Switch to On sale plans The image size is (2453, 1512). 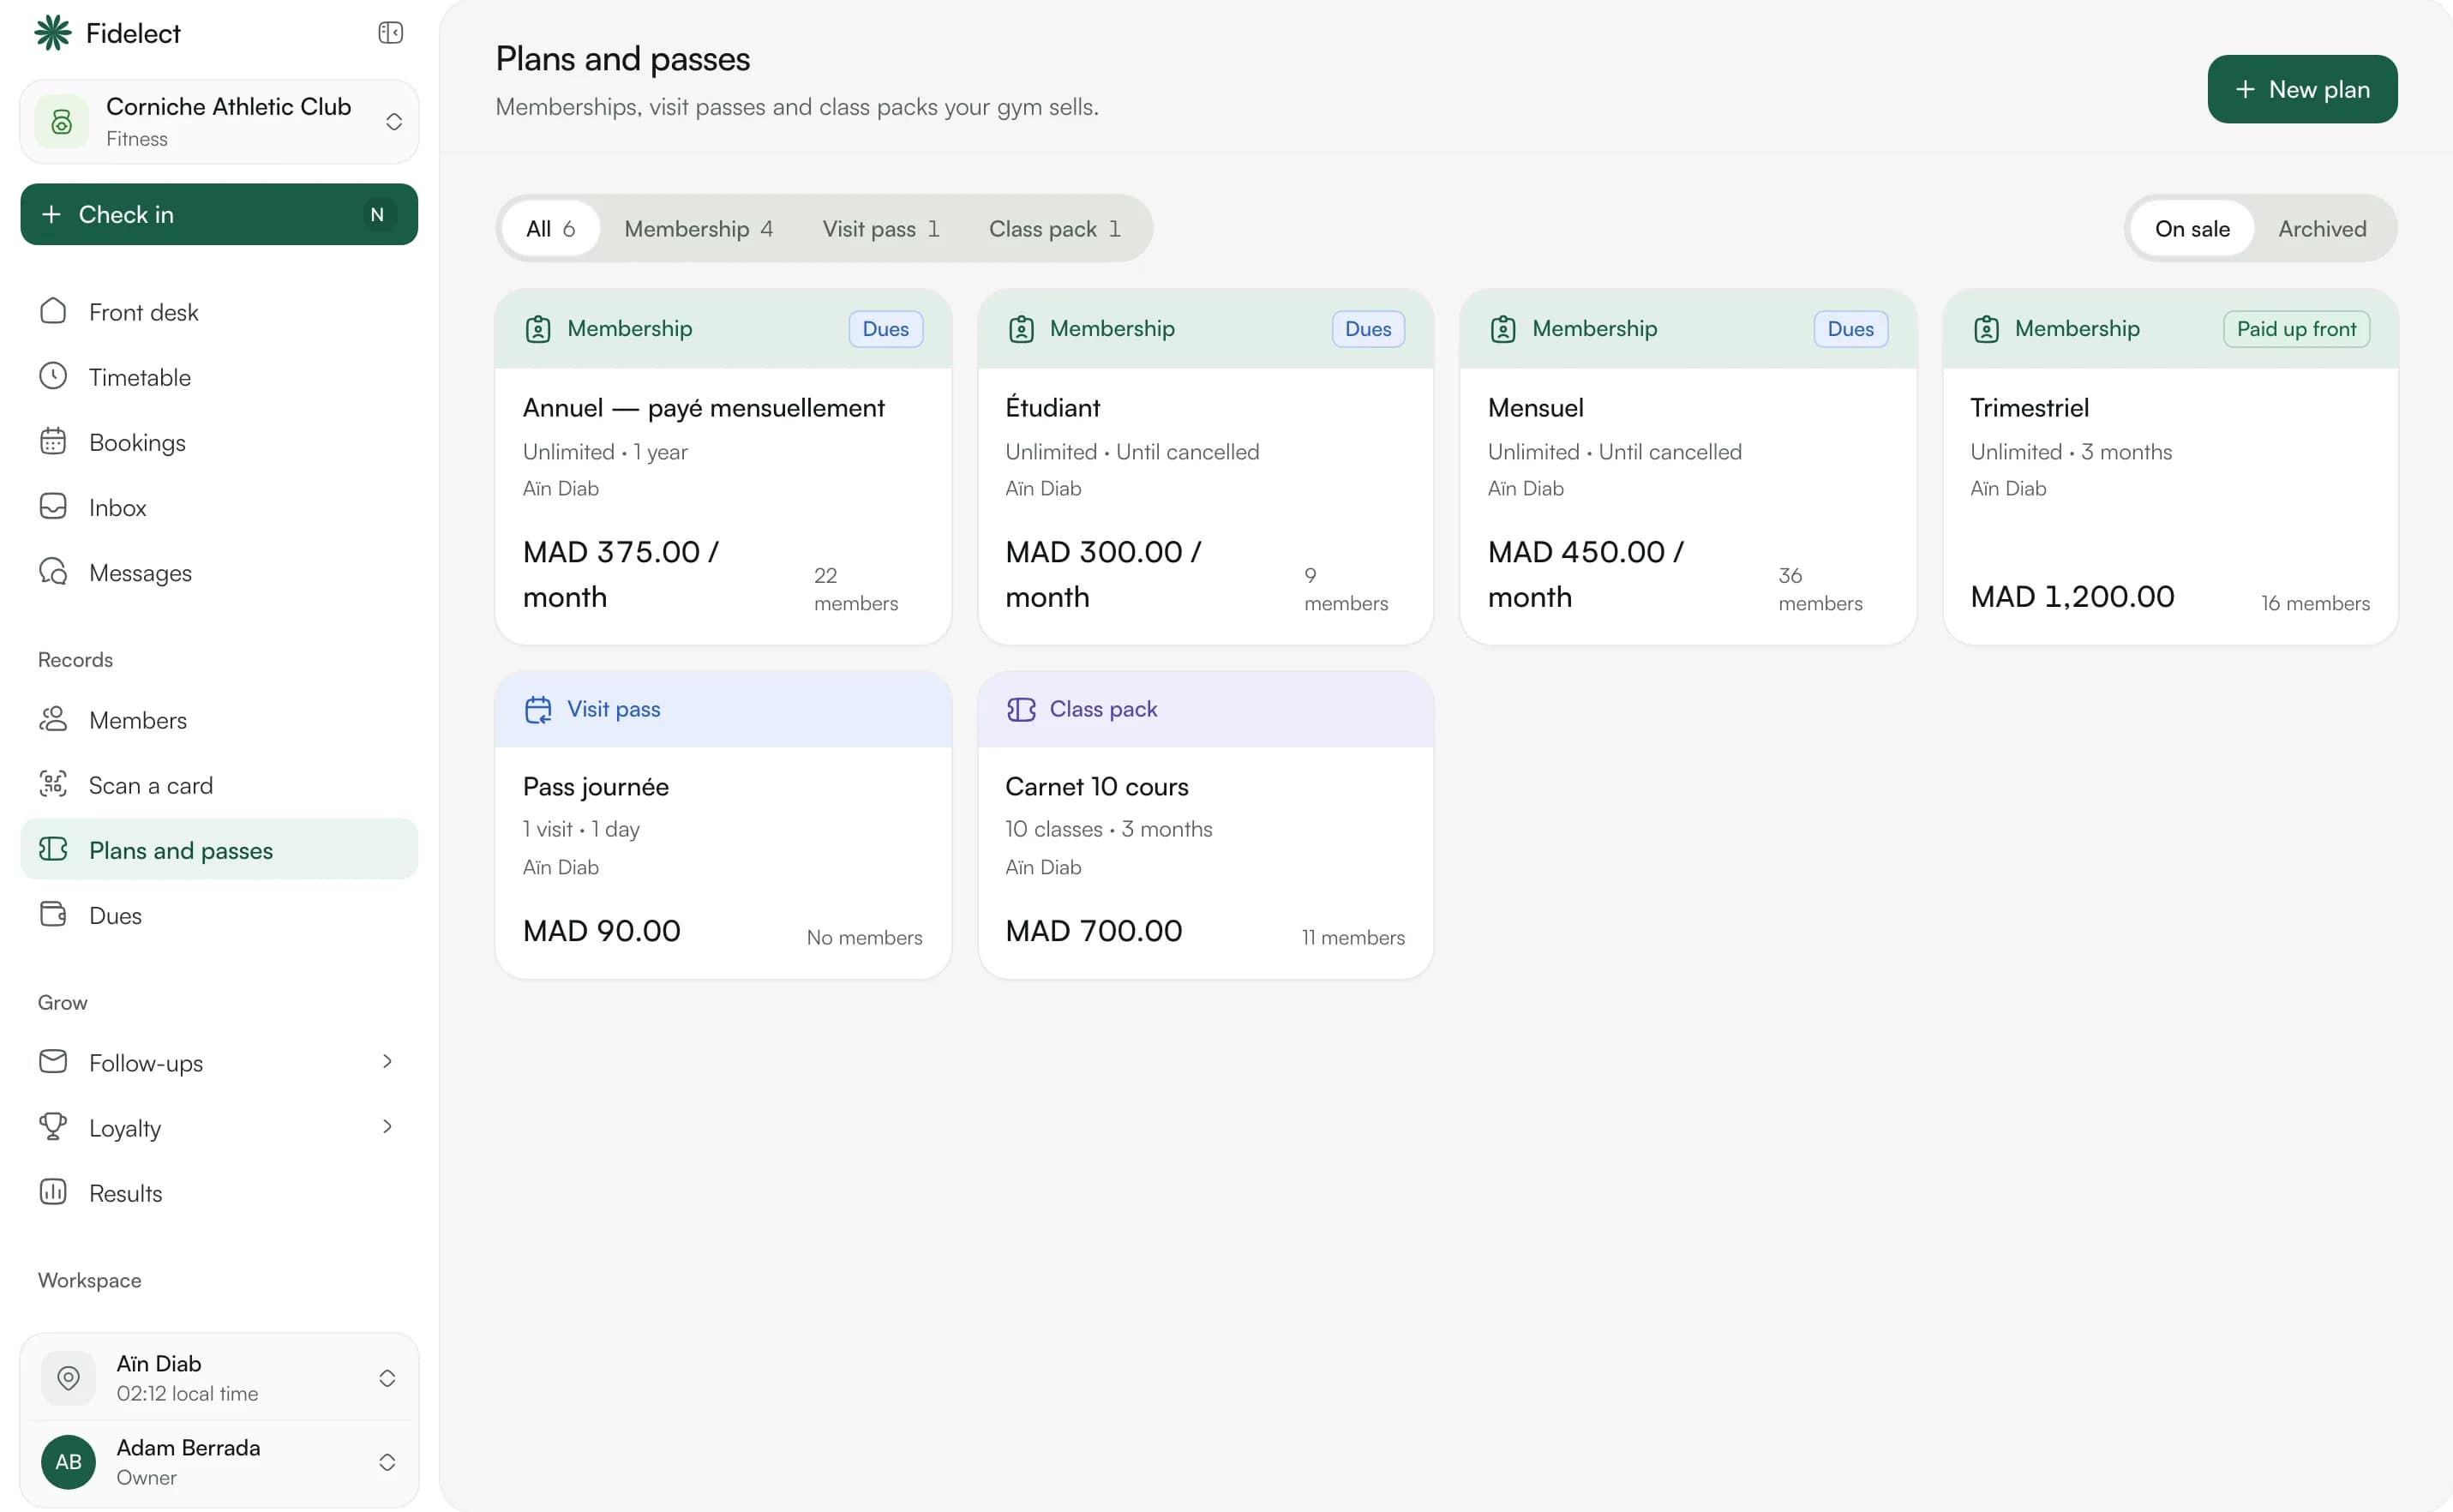(2192, 228)
